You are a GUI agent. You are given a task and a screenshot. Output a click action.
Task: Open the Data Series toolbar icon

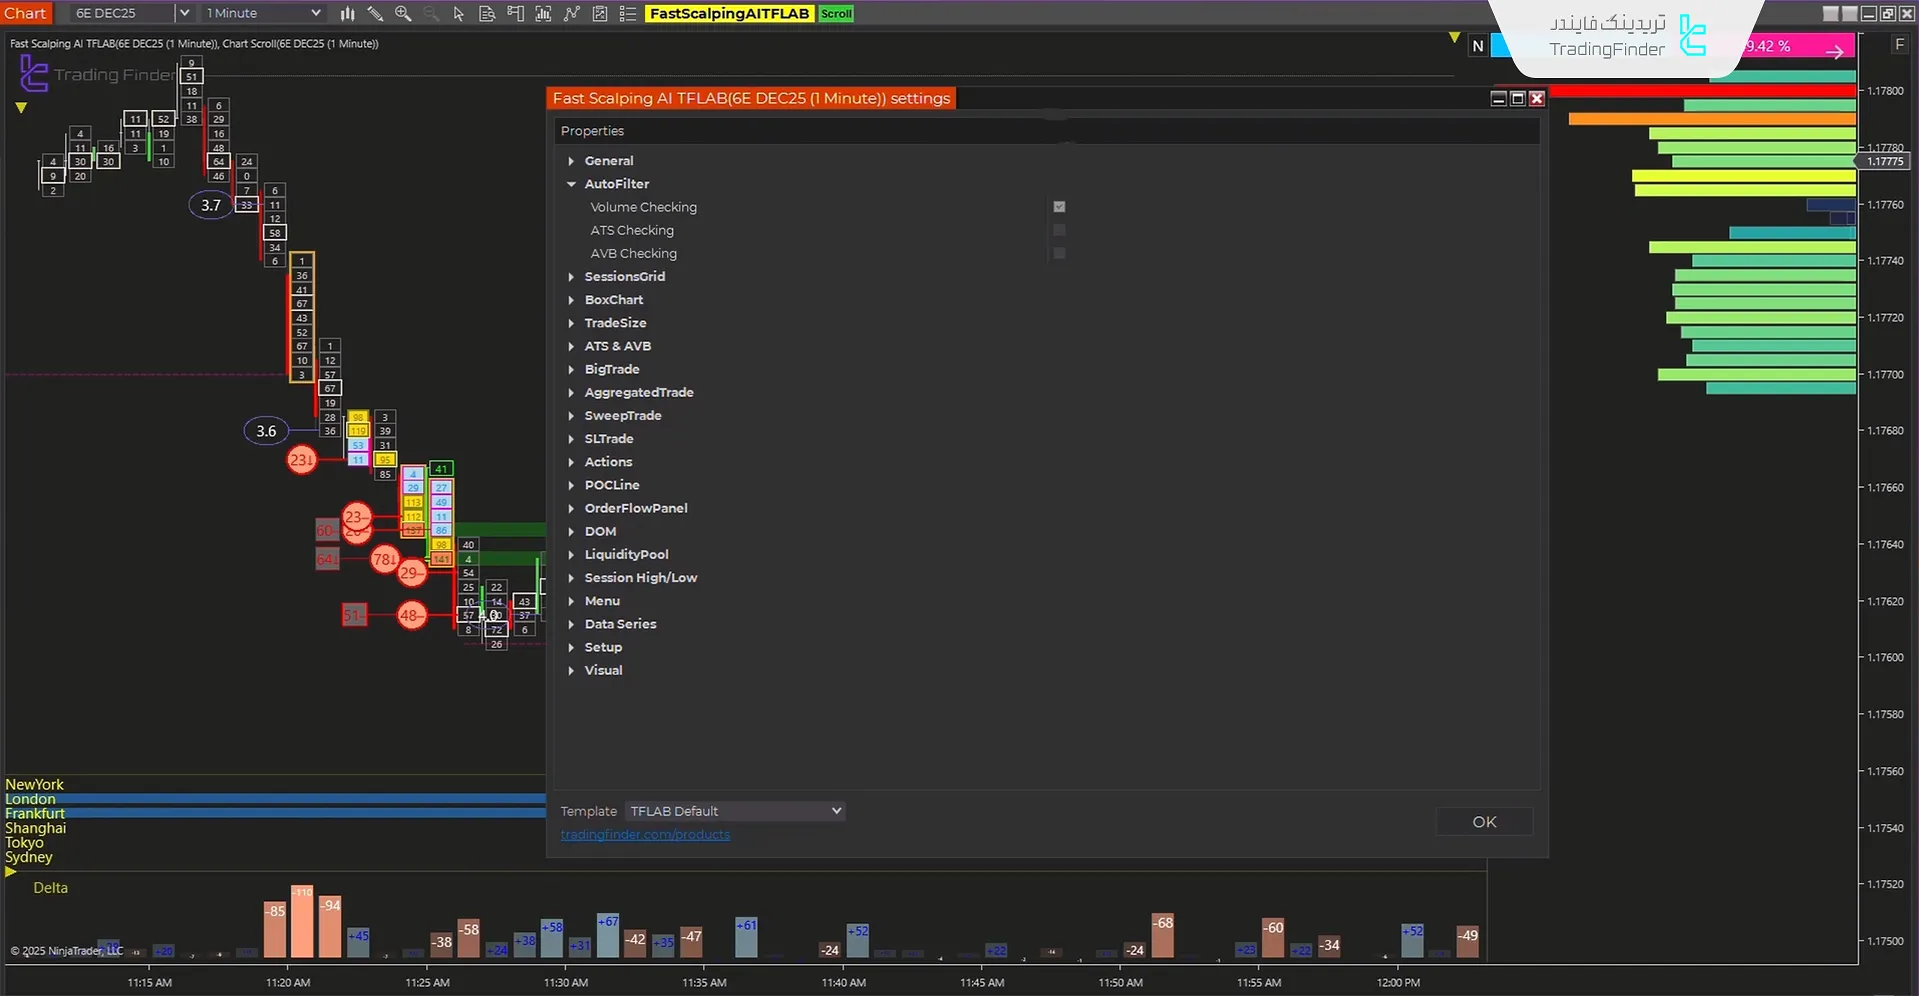coord(487,13)
